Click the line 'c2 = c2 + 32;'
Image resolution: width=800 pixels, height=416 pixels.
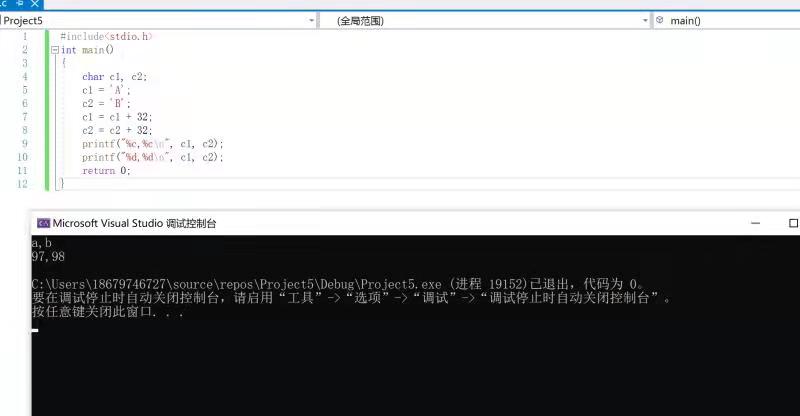click(117, 130)
